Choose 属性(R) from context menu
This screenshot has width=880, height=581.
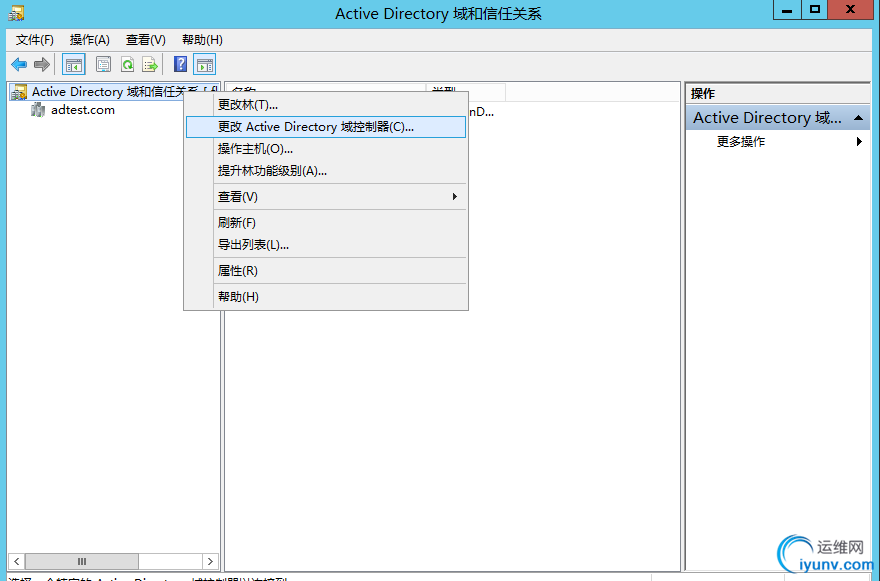326,271
